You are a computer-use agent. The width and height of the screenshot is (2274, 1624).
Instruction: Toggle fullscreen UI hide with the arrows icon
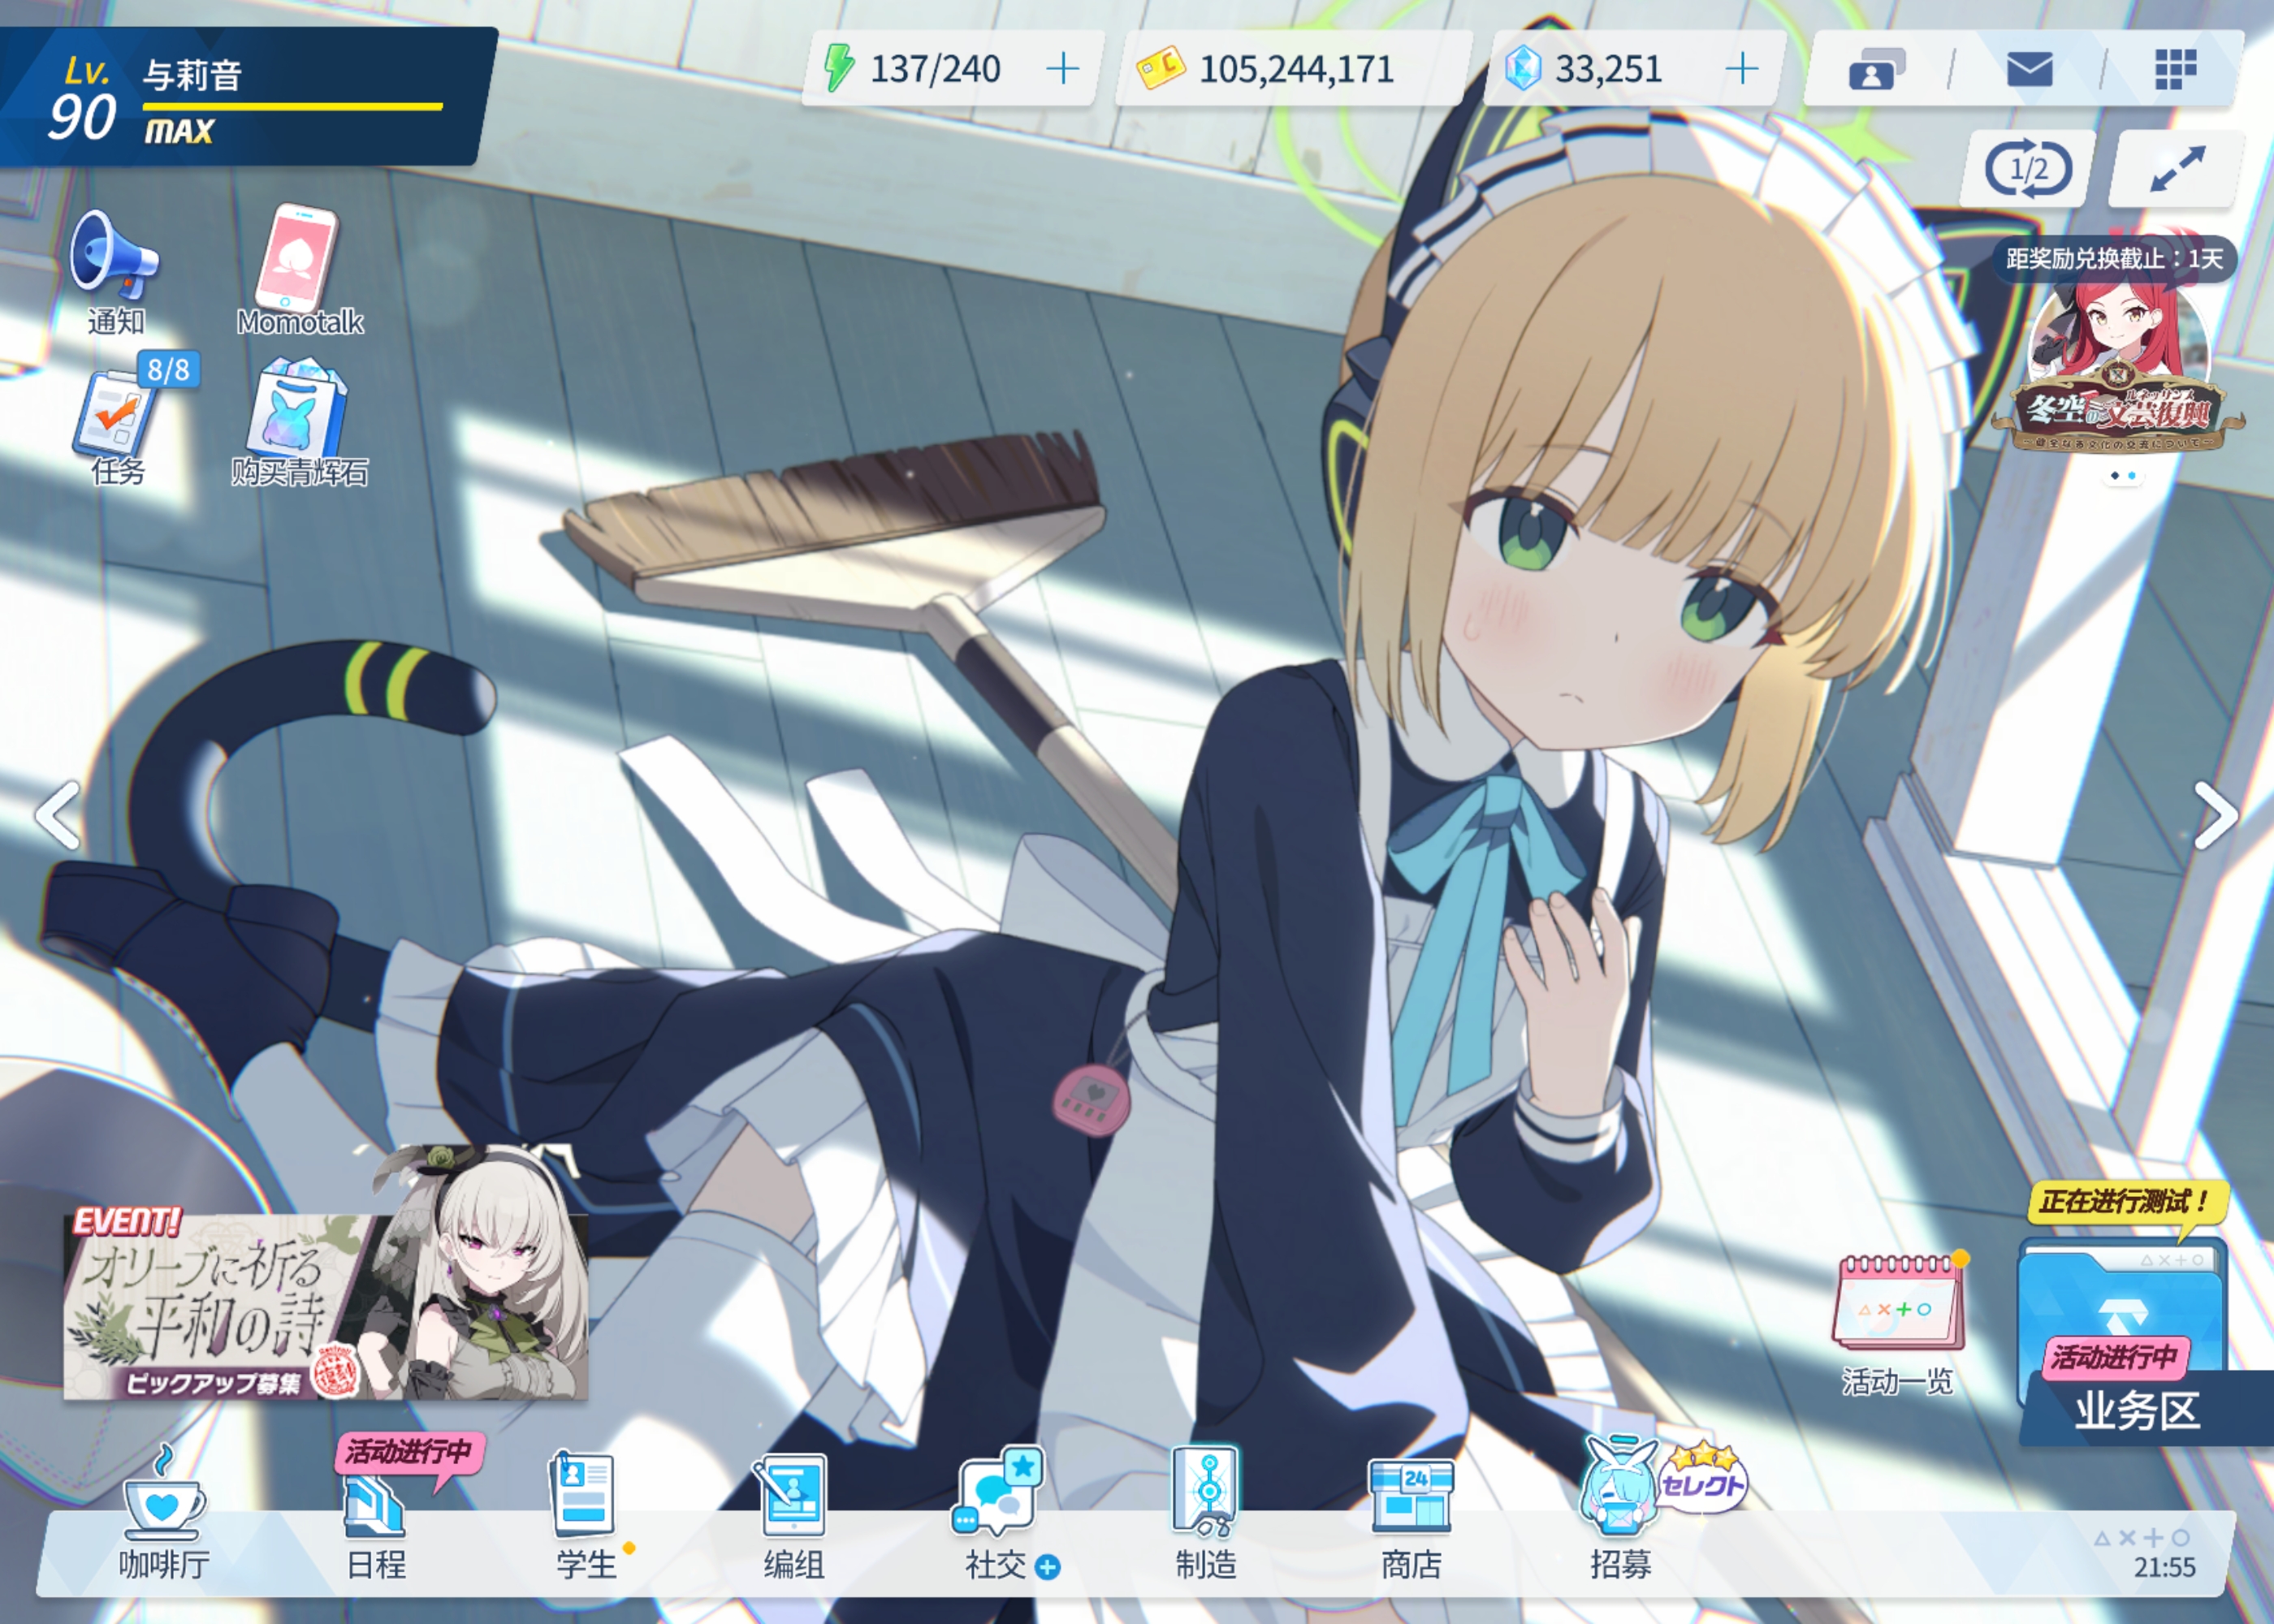2177,169
